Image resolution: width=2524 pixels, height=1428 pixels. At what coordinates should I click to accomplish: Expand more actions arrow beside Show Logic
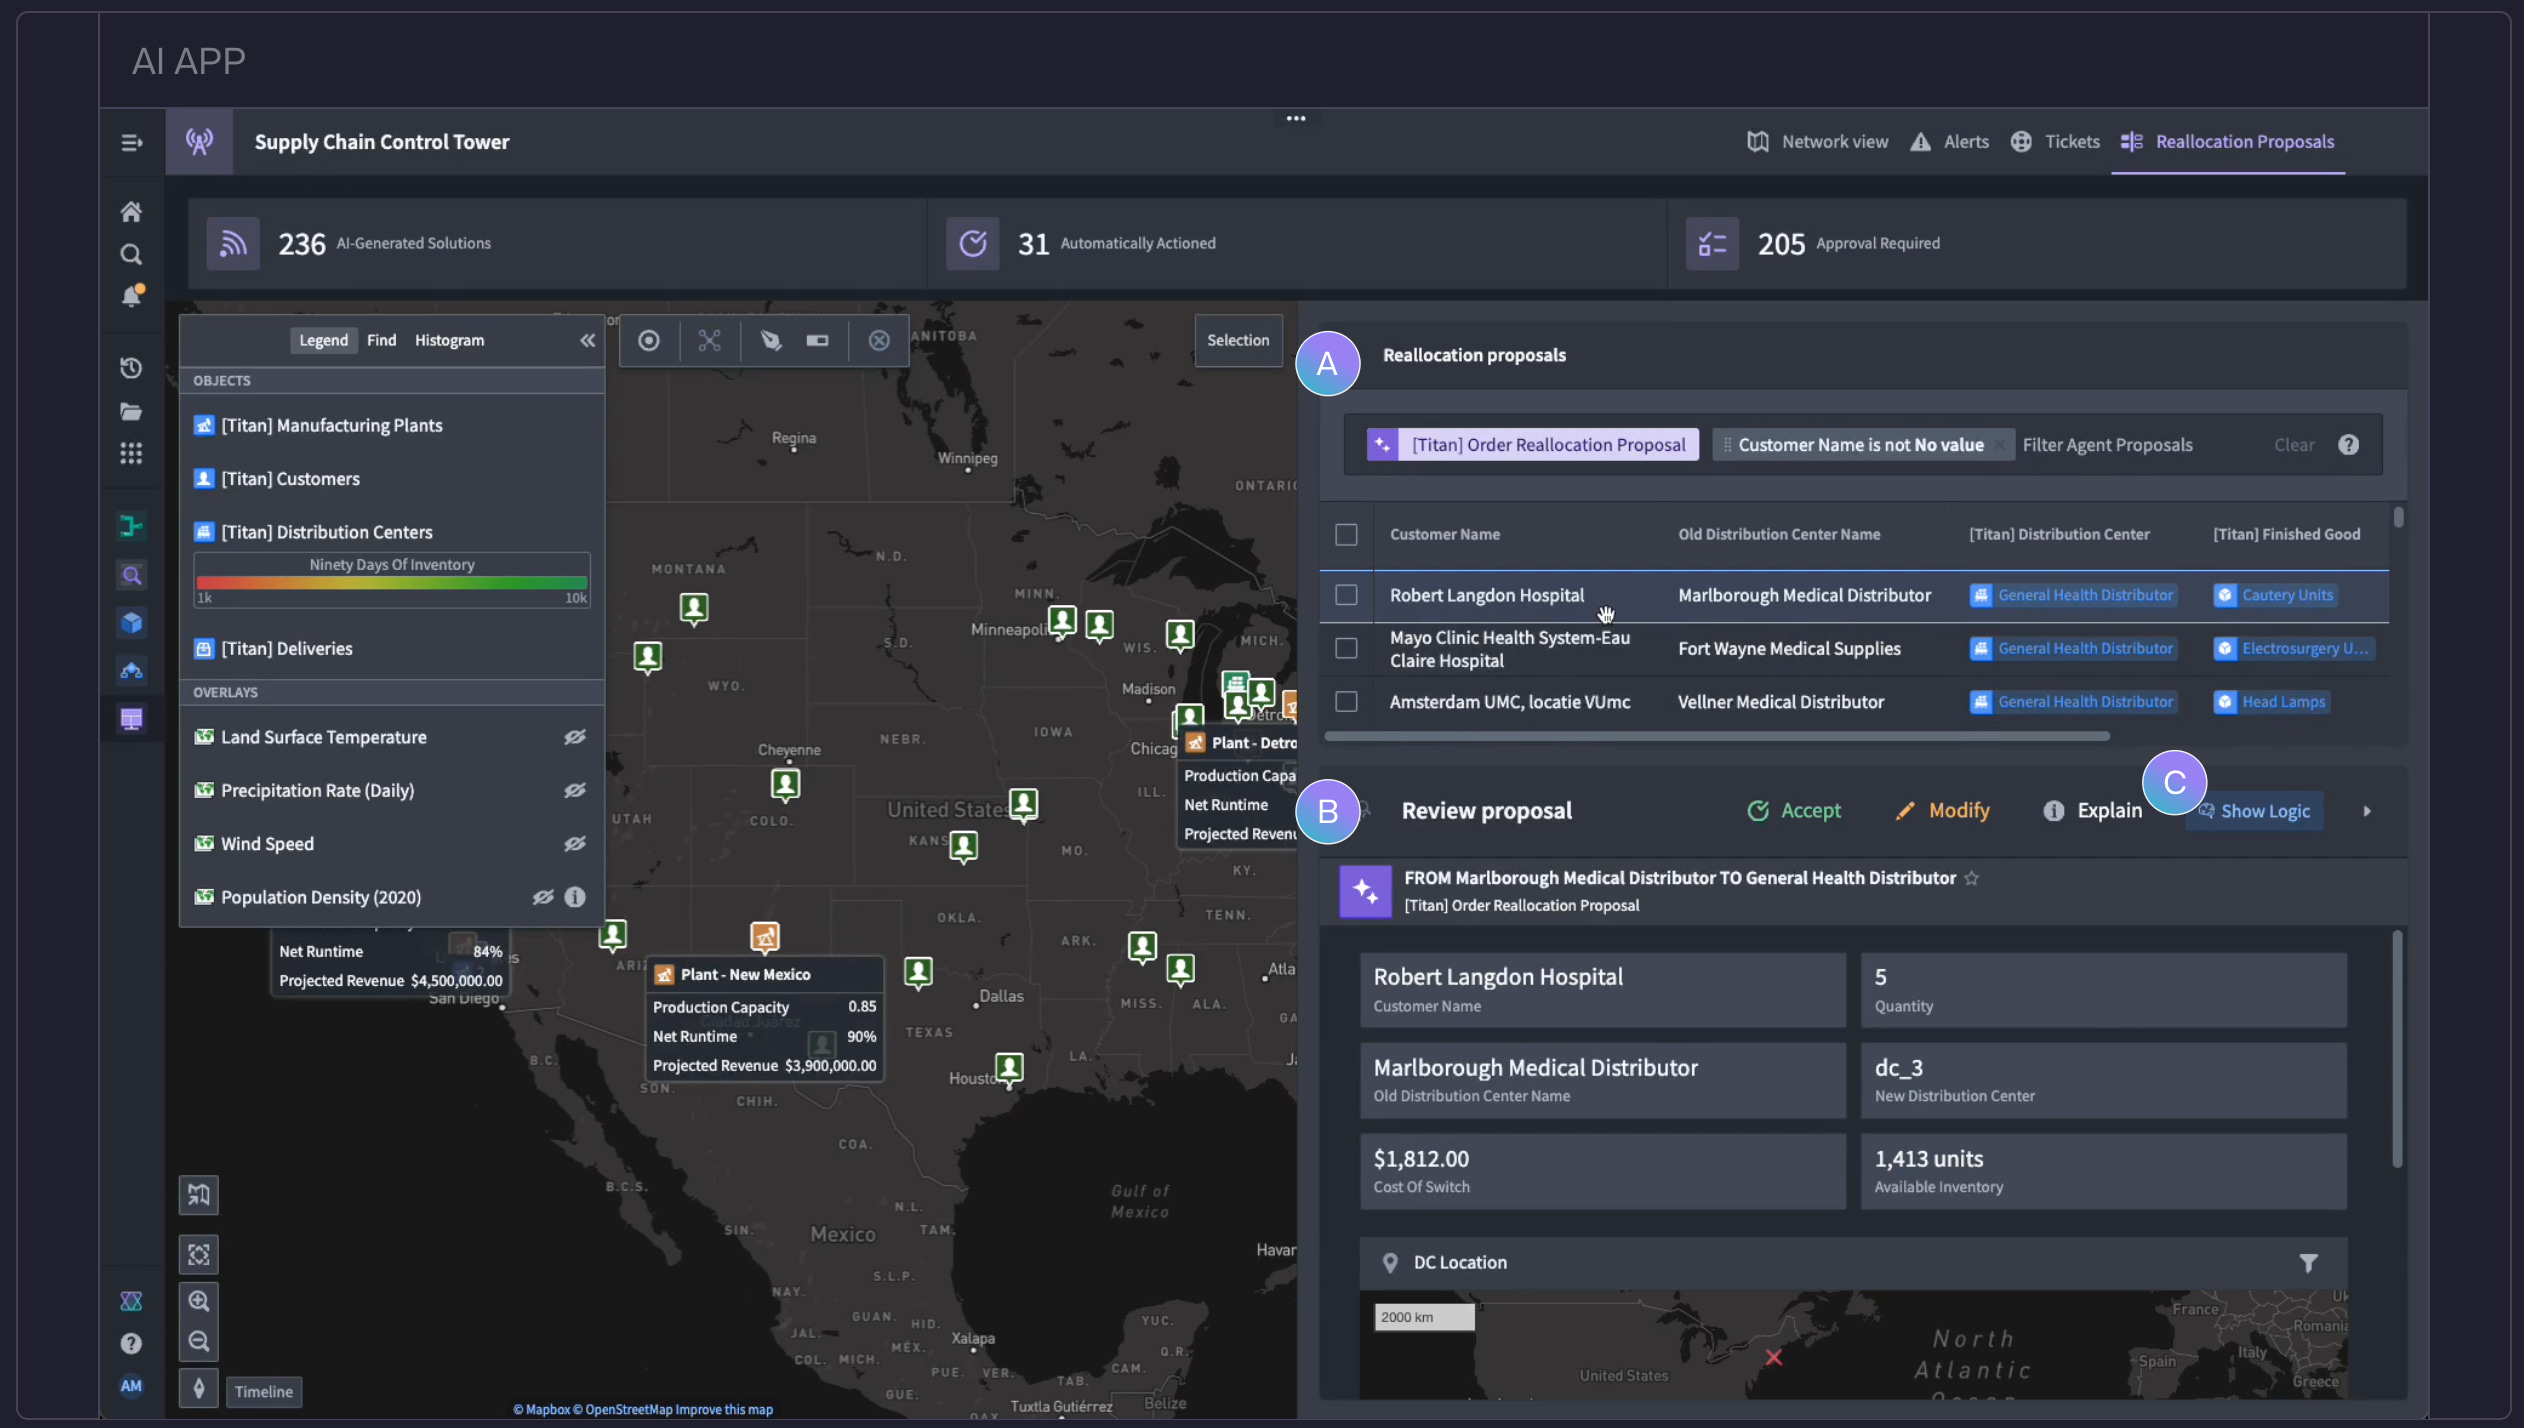(x=2367, y=811)
